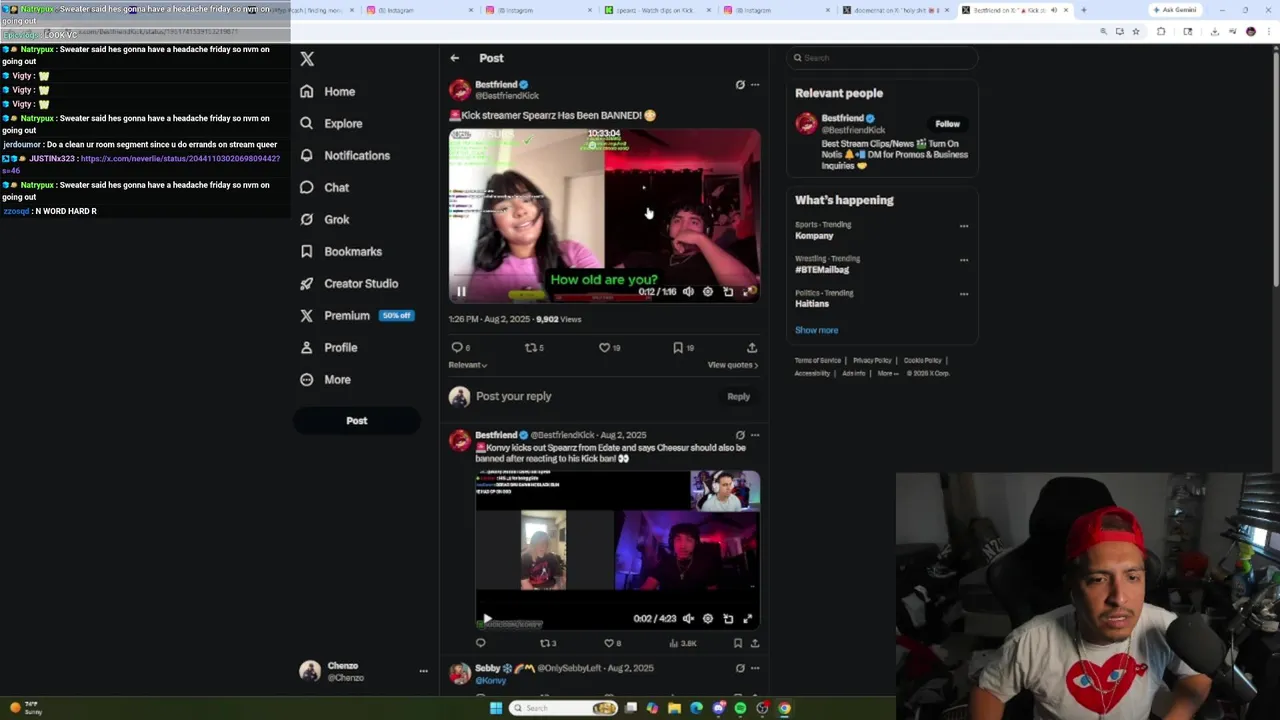Go back using the Post arrow
The width and height of the screenshot is (1280, 720).
(x=455, y=58)
